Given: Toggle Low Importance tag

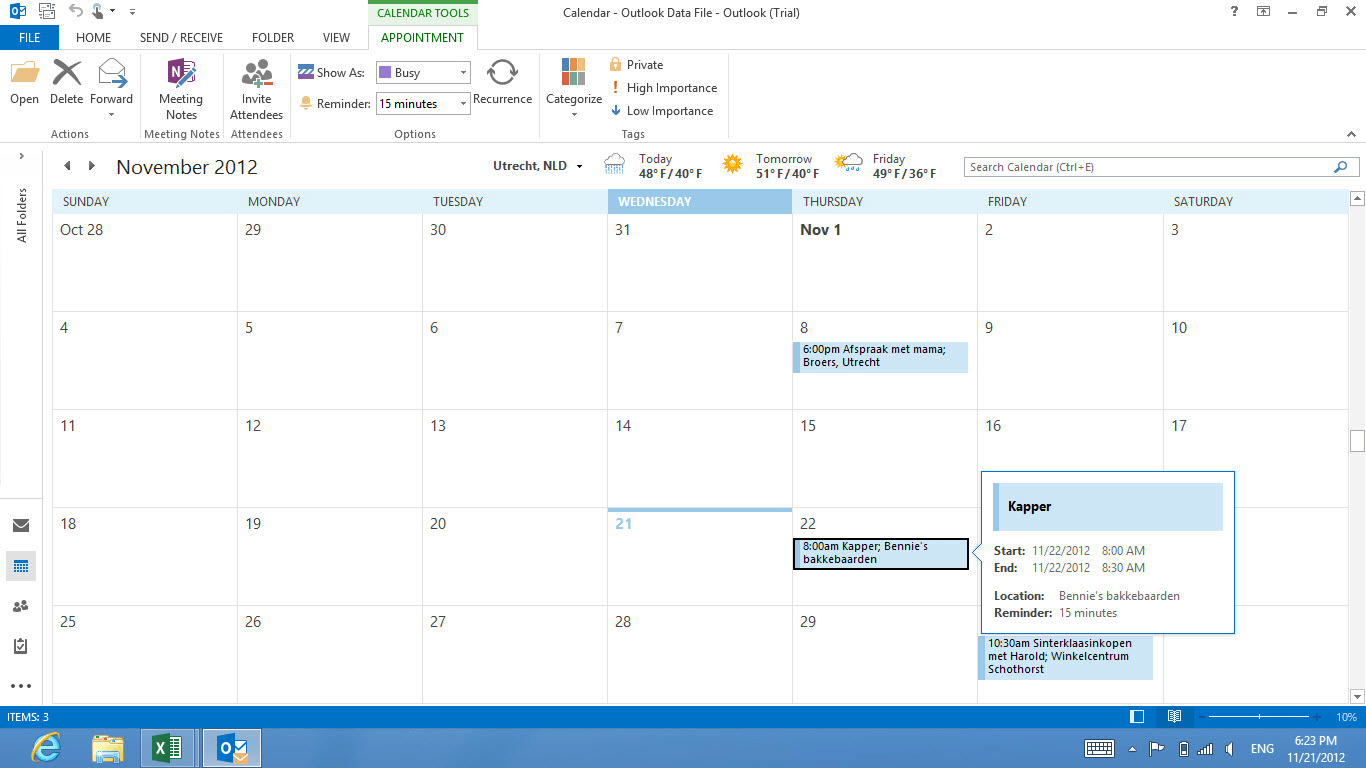Looking at the screenshot, I should click(662, 111).
